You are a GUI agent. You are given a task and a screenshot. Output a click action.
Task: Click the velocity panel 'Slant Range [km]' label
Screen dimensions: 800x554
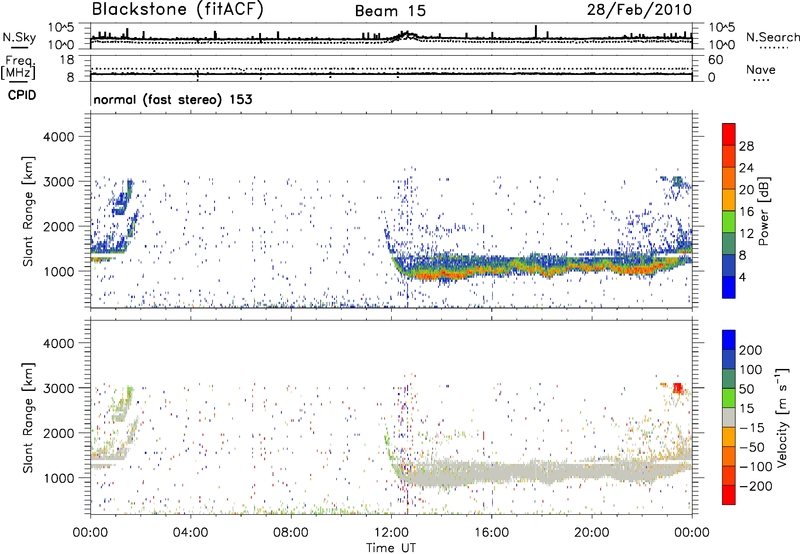click(28, 418)
